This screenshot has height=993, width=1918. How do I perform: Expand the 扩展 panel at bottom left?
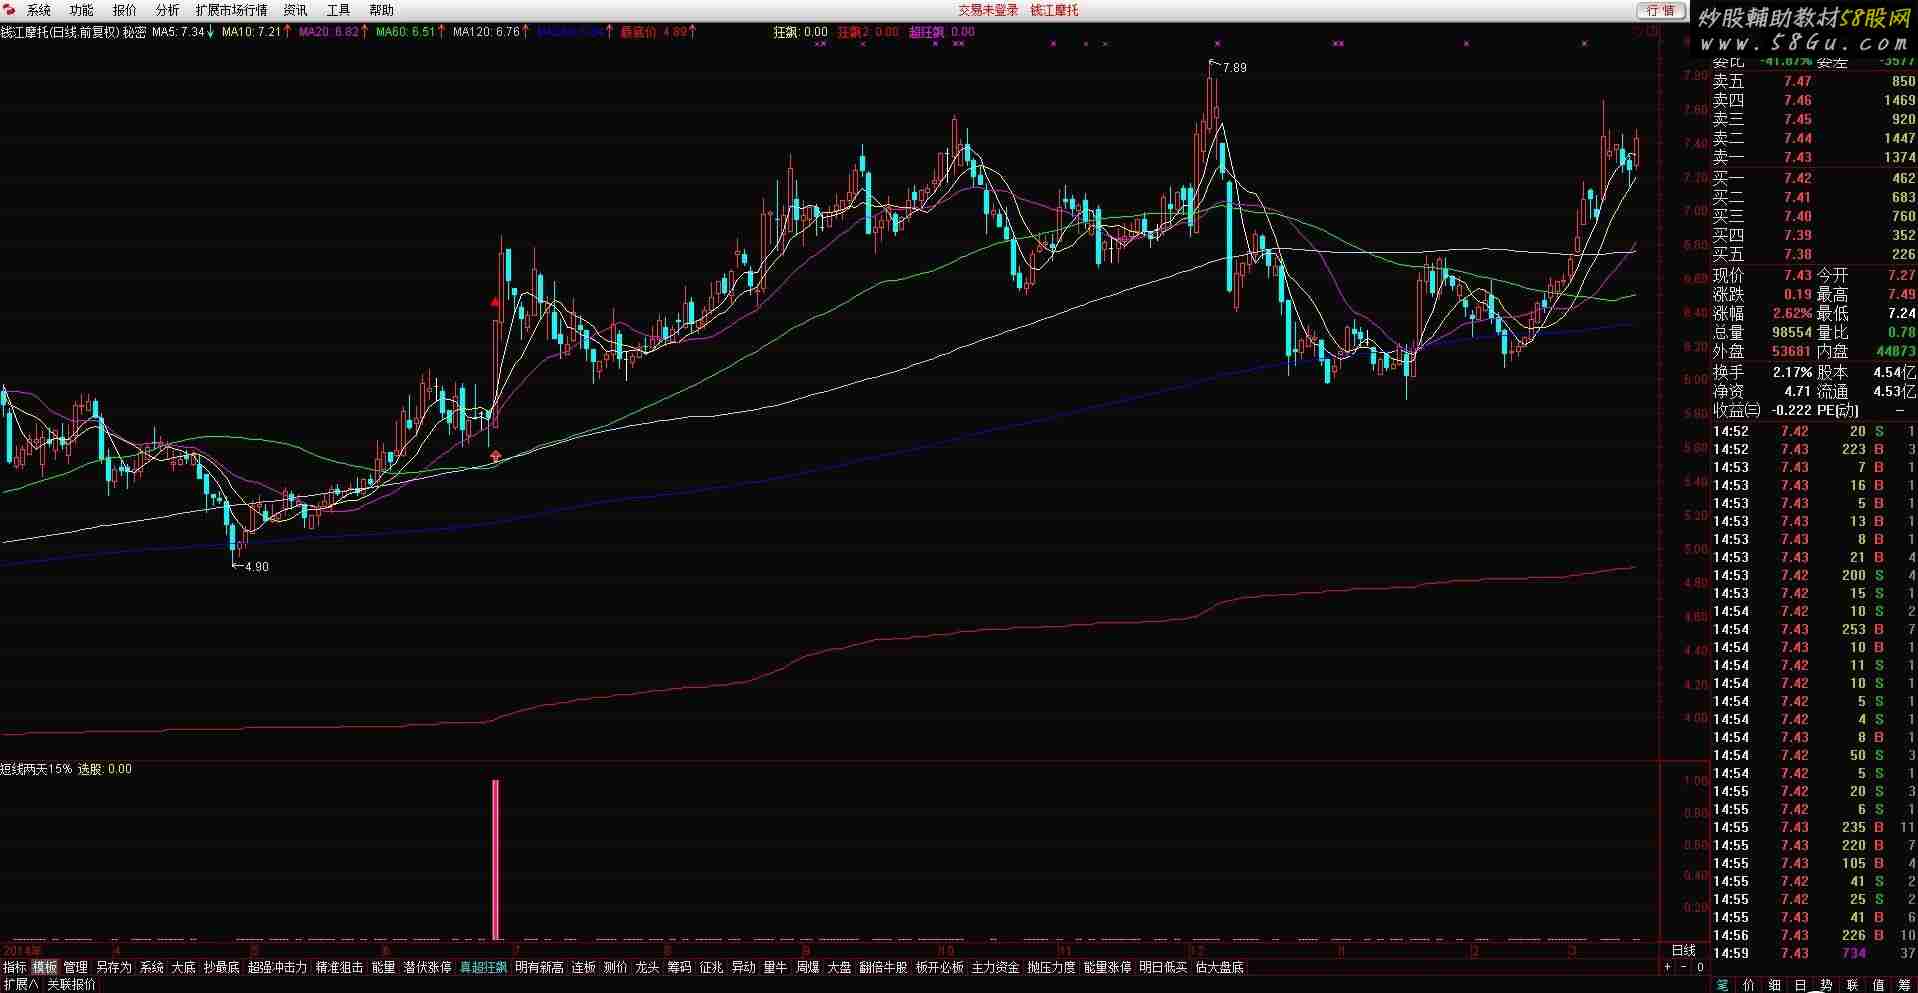pos(20,985)
